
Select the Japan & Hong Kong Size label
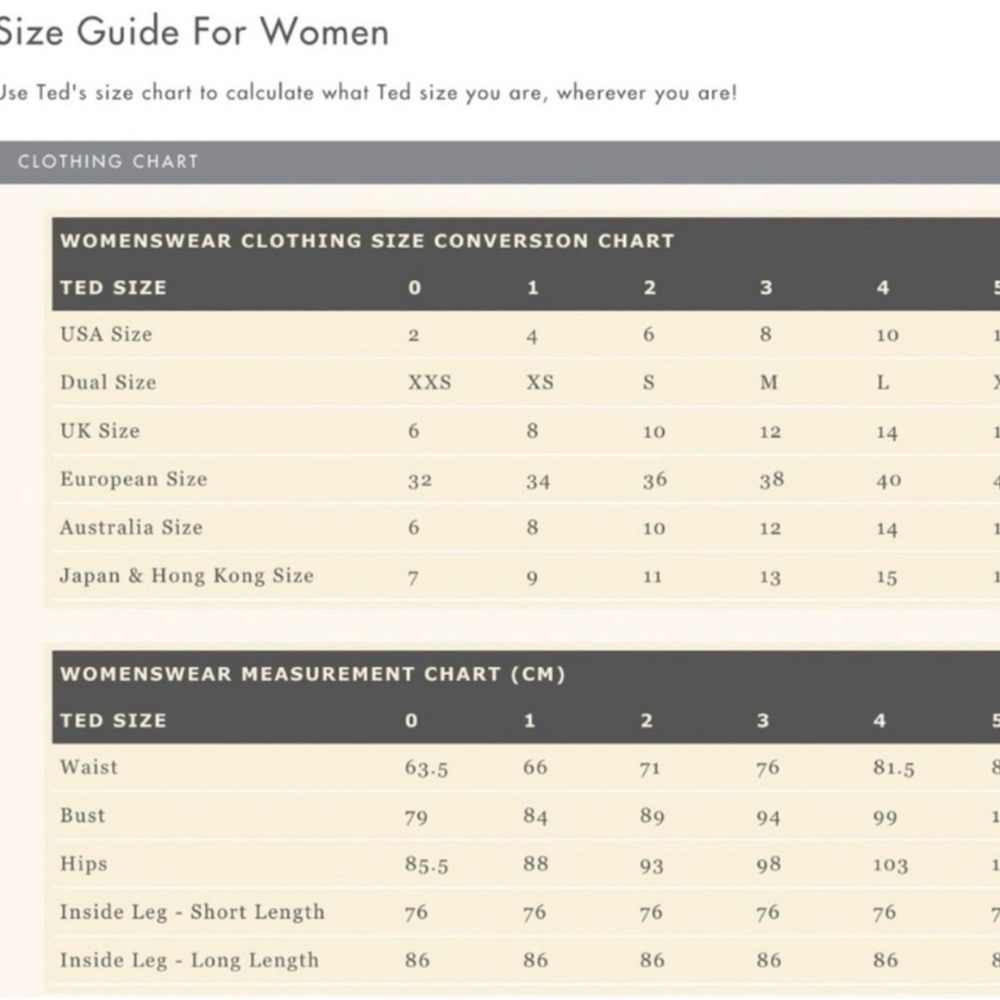(x=187, y=576)
